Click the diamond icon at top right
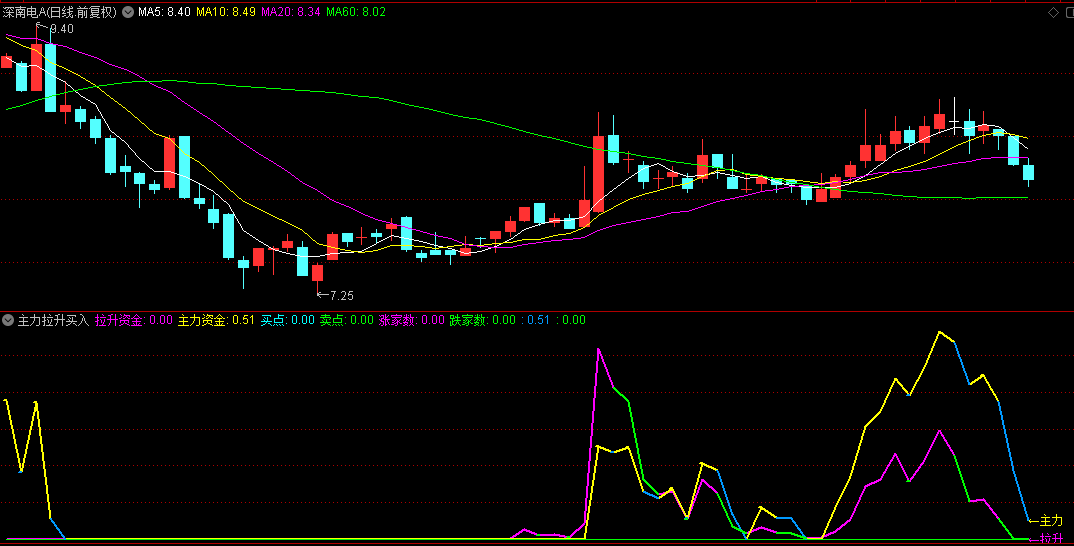Image resolution: width=1074 pixels, height=546 pixels. point(1053,12)
